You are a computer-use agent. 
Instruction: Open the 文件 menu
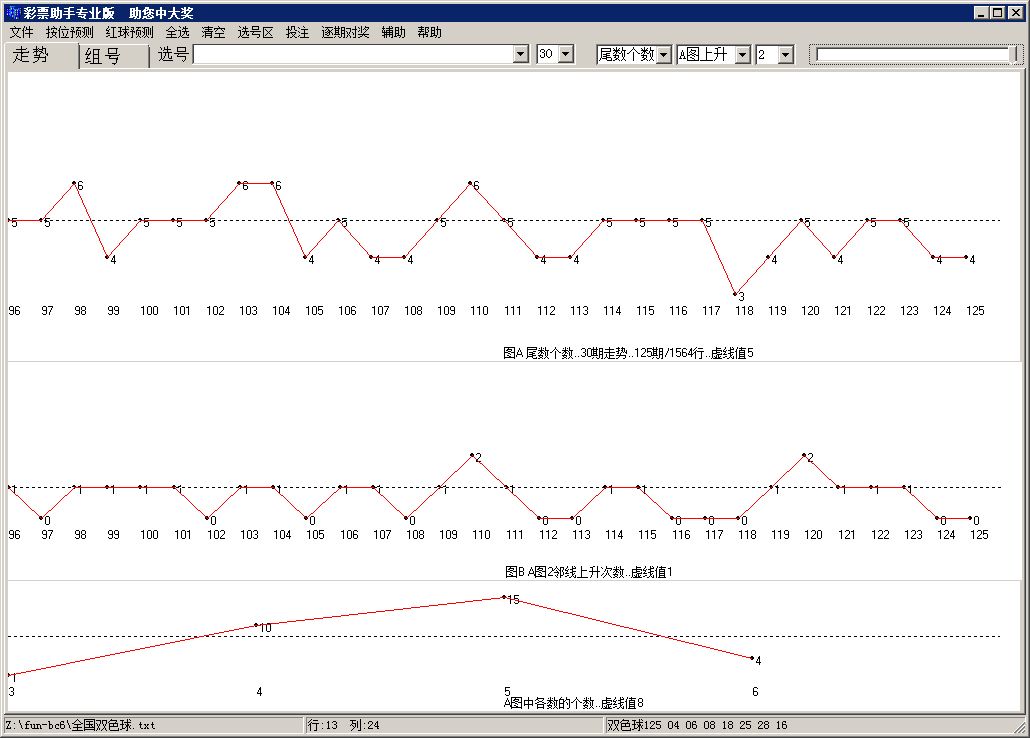21,32
